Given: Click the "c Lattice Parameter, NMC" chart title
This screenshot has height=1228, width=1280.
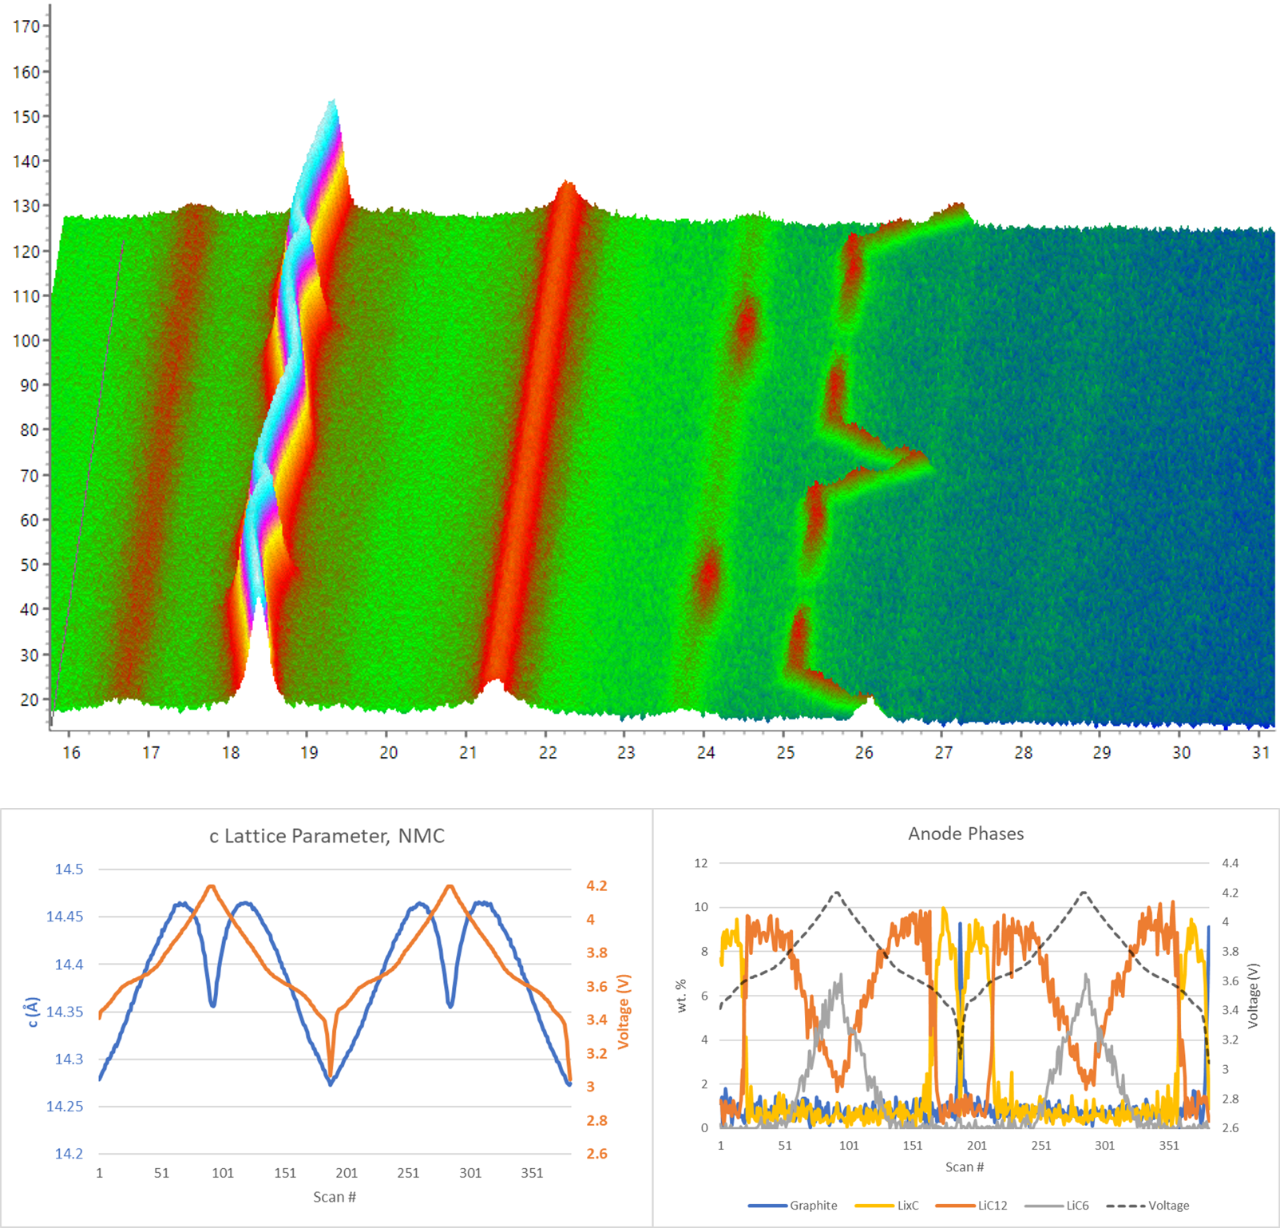Looking at the screenshot, I should 326,836.
